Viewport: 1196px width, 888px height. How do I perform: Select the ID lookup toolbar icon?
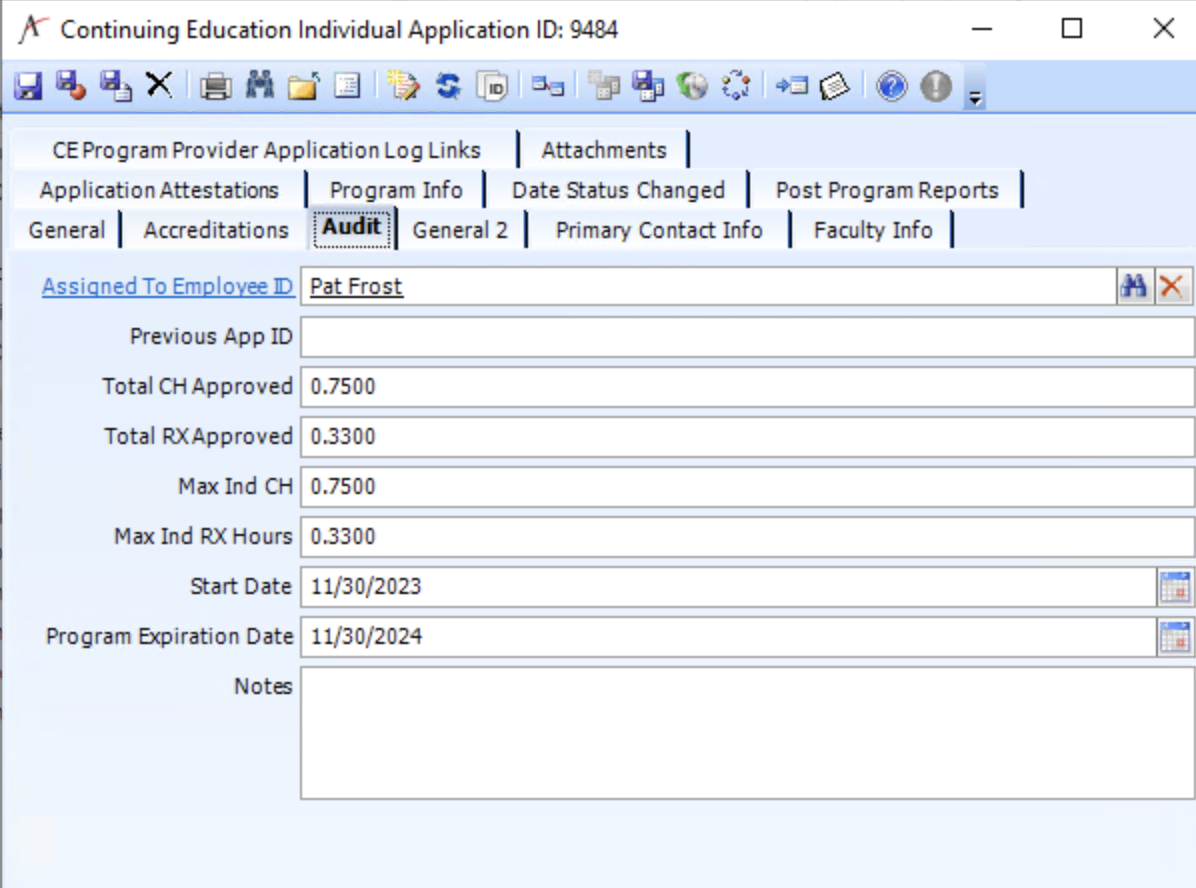(489, 86)
